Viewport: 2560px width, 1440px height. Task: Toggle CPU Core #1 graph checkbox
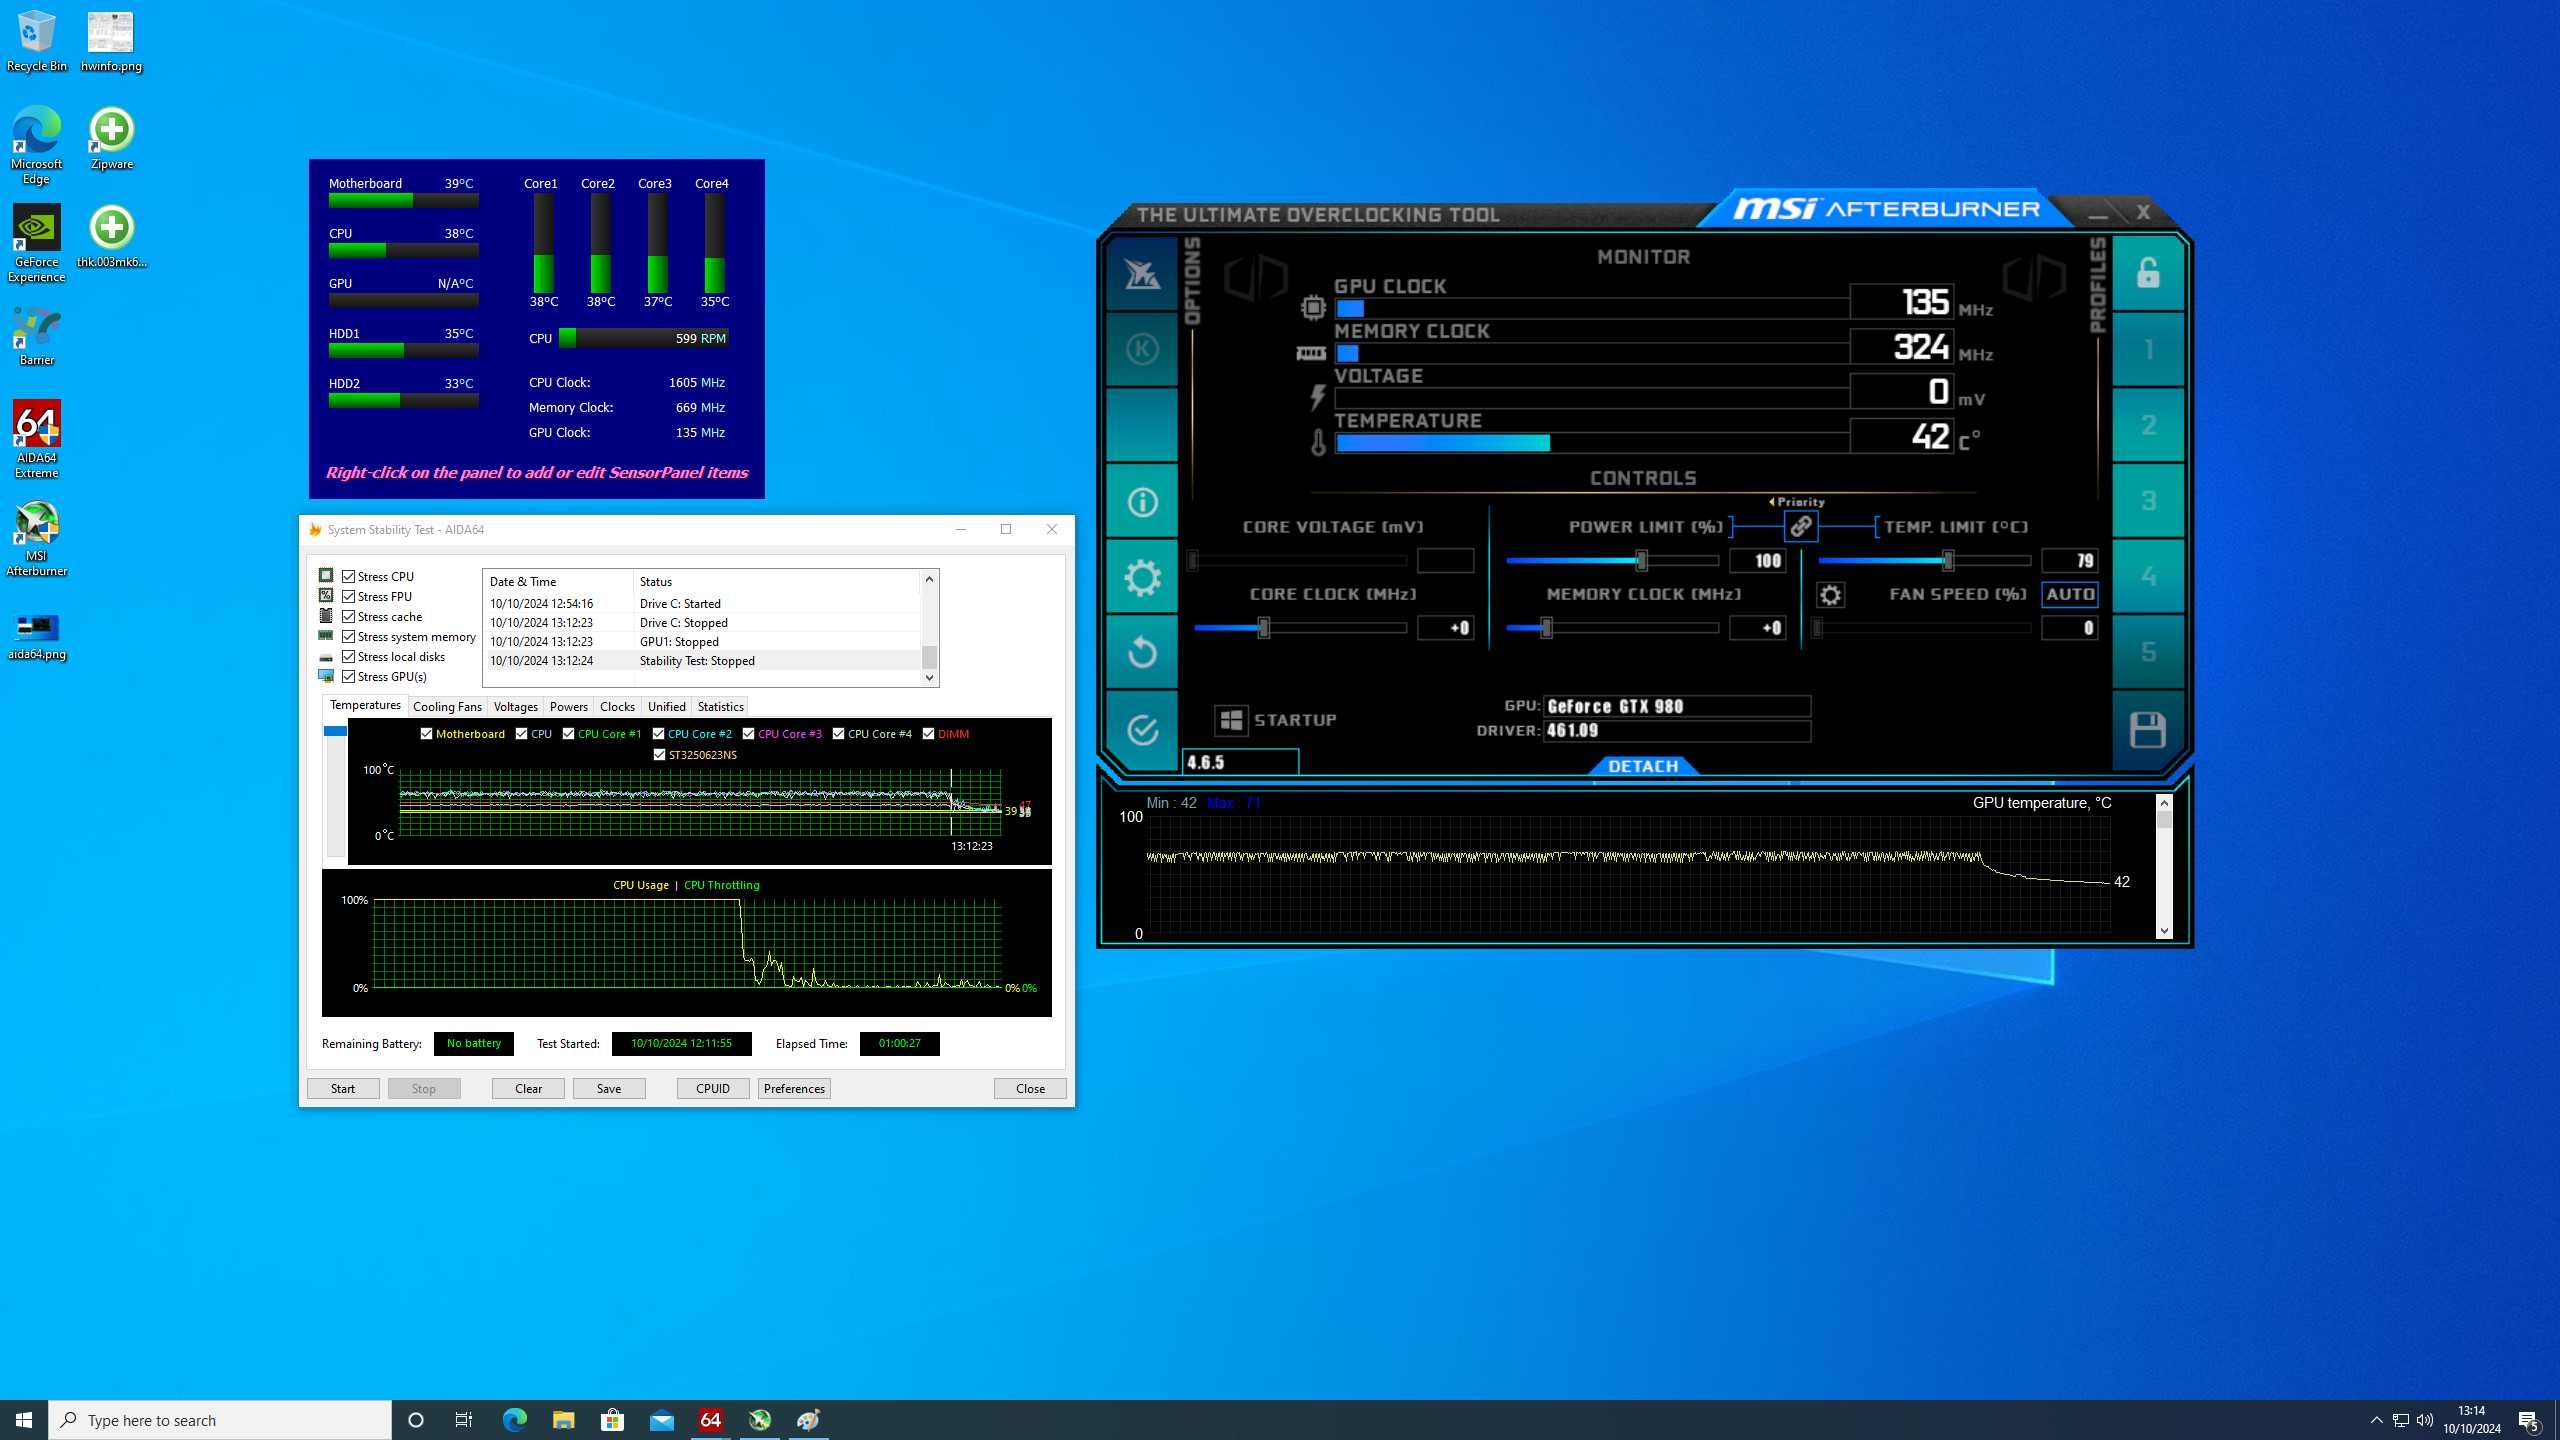point(569,734)
